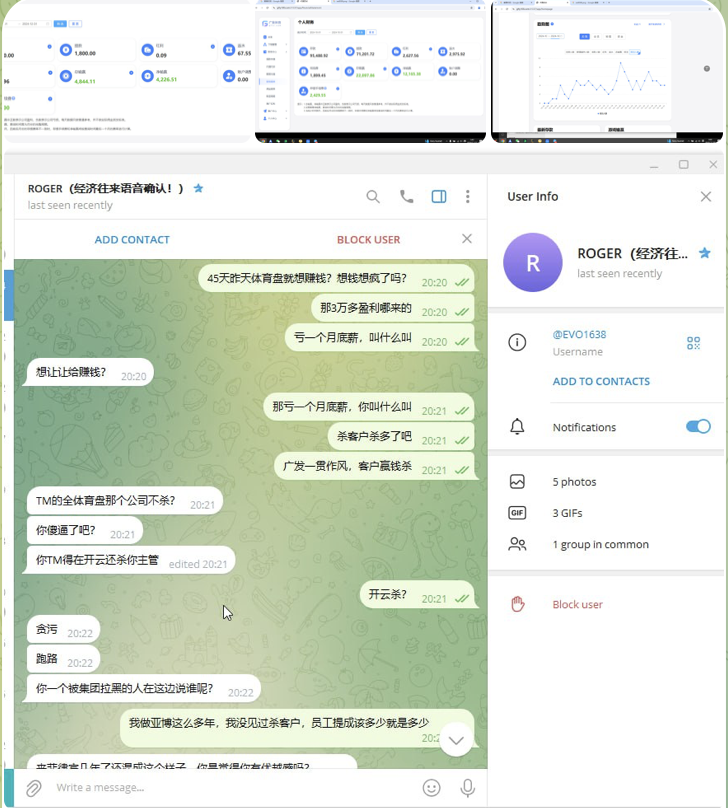This screenshot has width=728, height=808.
Task: Minimize the Telegram window
Action: 654,165
